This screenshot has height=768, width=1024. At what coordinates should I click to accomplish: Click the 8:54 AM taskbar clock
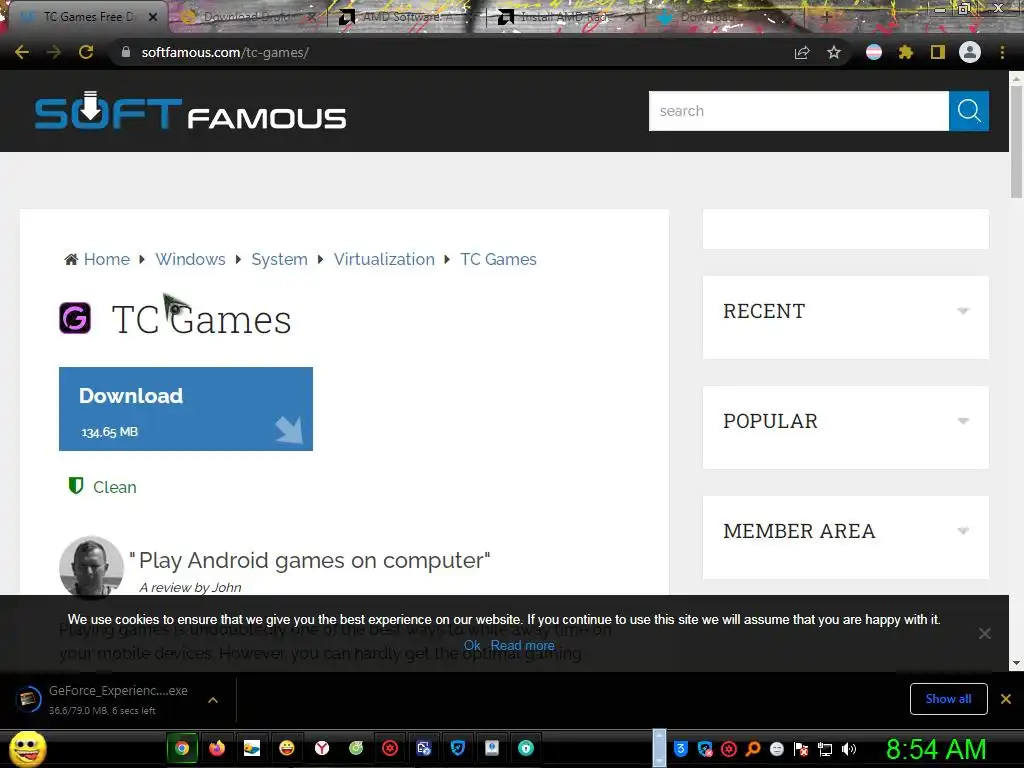coord(936,749)
